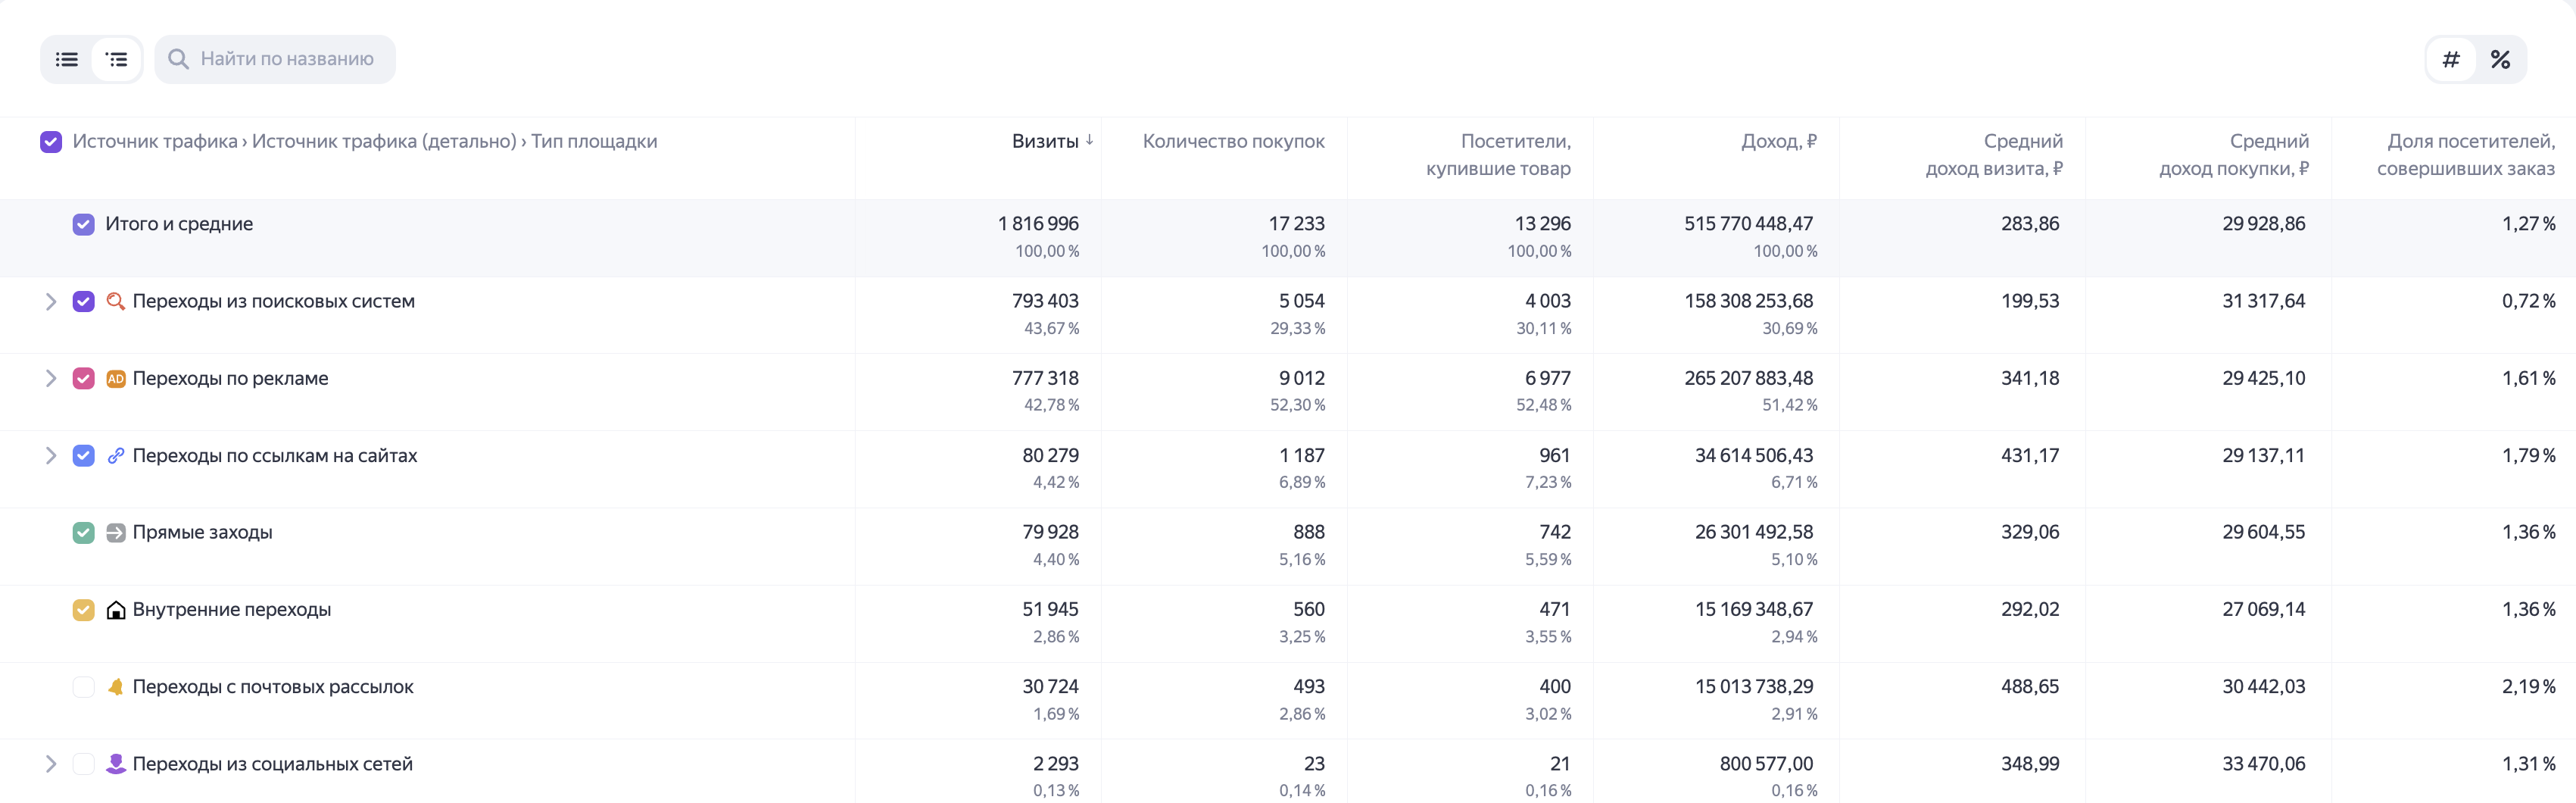Click the yellow Внутренние переходы color checkbox
Viewport: 2576px width, 803px height.
click(x=84, y=610)
